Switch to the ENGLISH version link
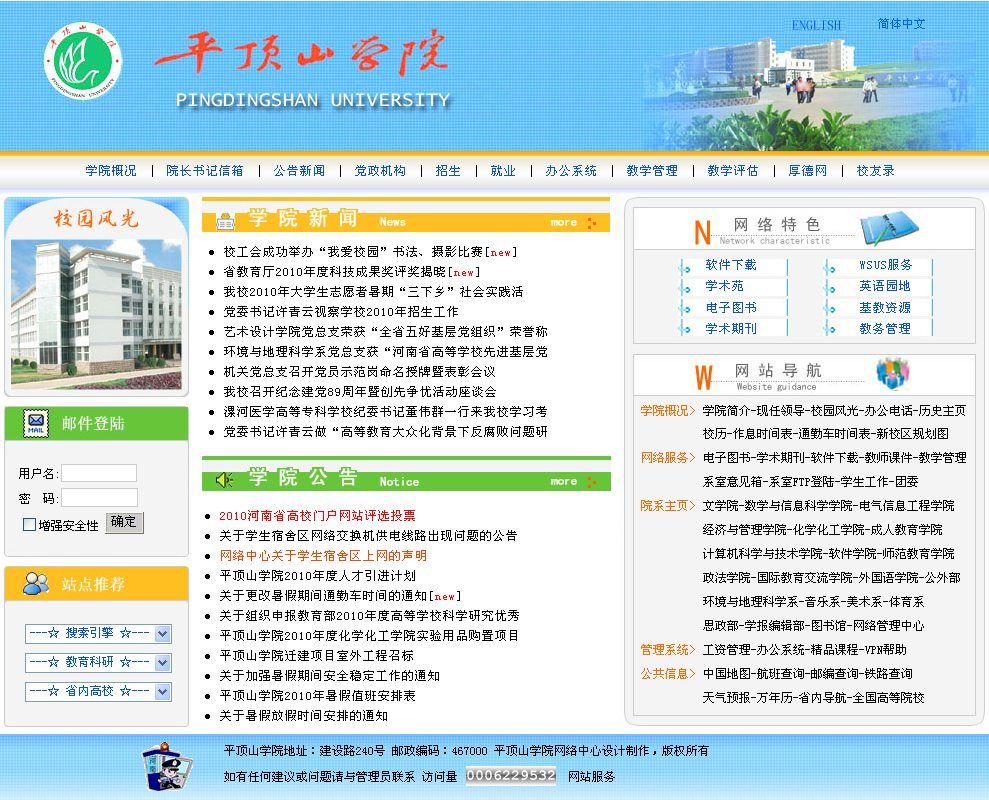The image size is (989, 800). coord(816,25)
